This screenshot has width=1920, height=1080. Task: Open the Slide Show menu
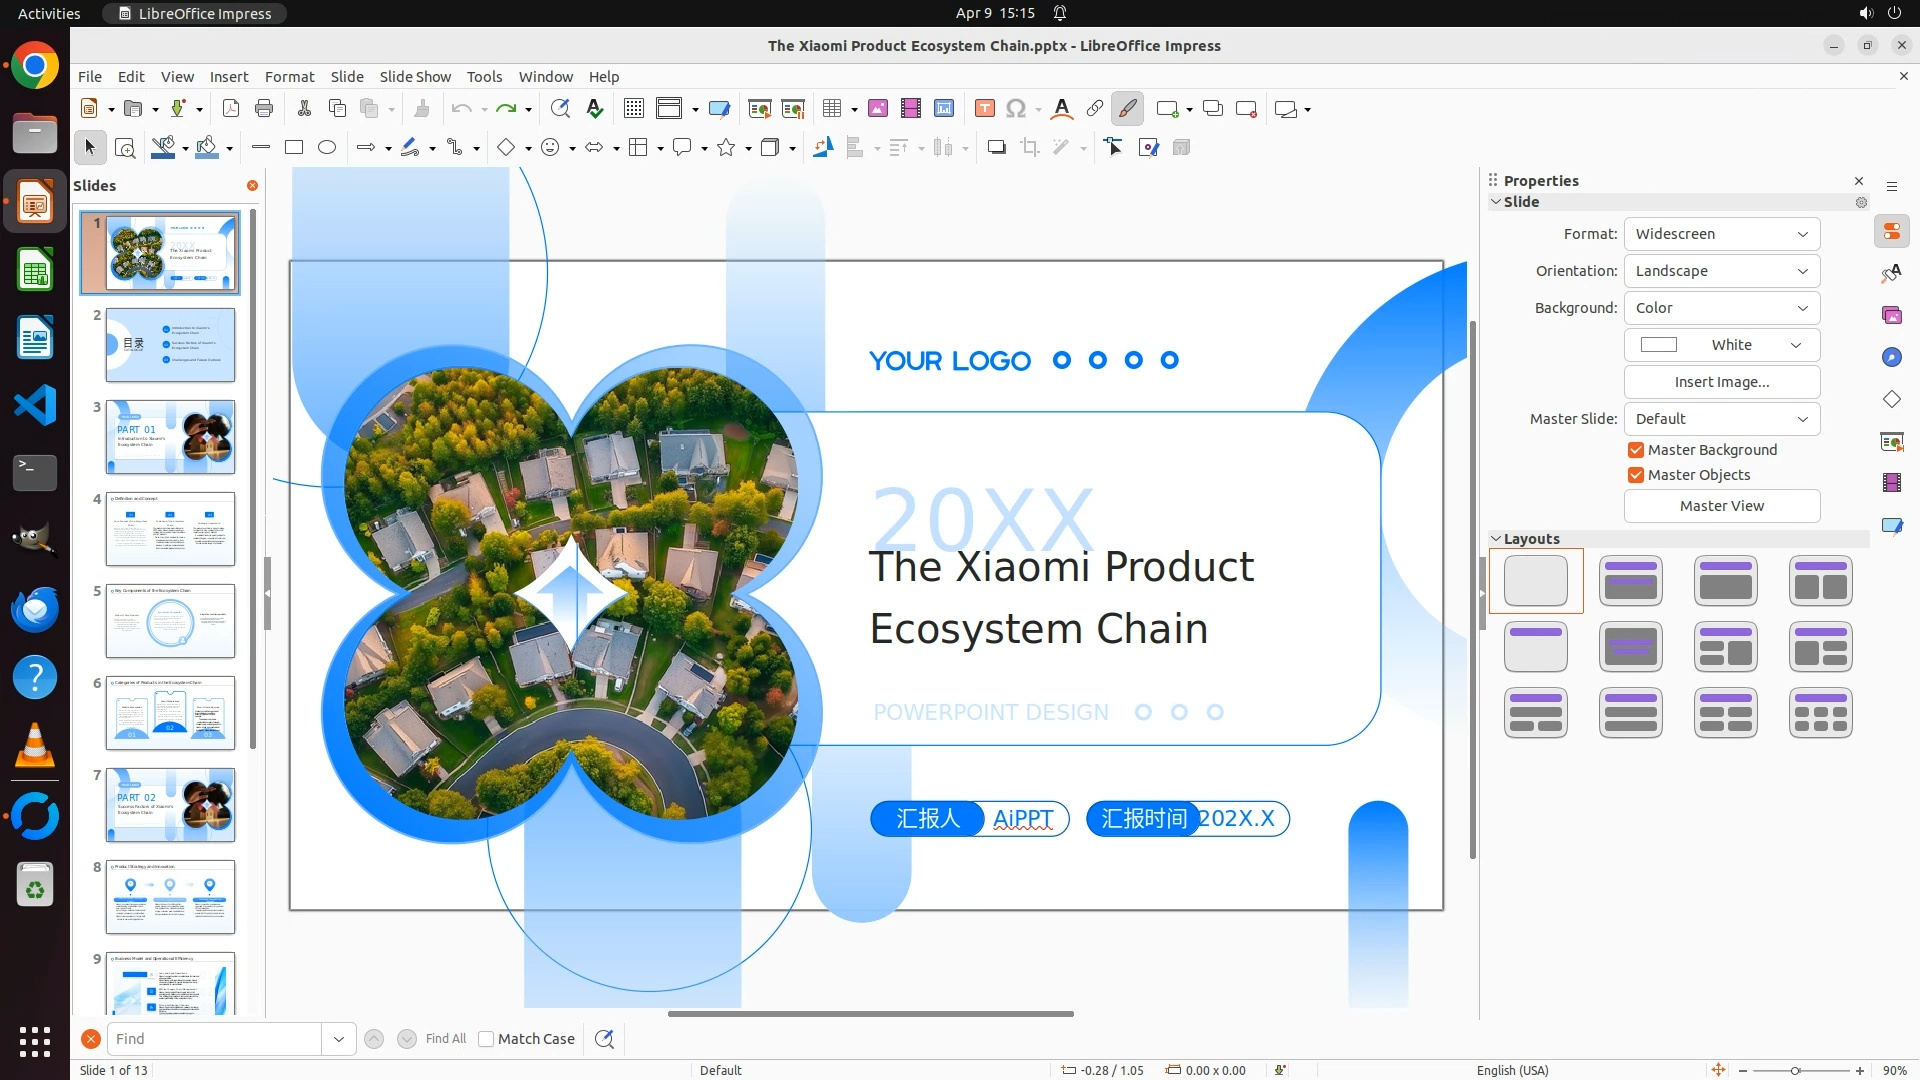414,77
